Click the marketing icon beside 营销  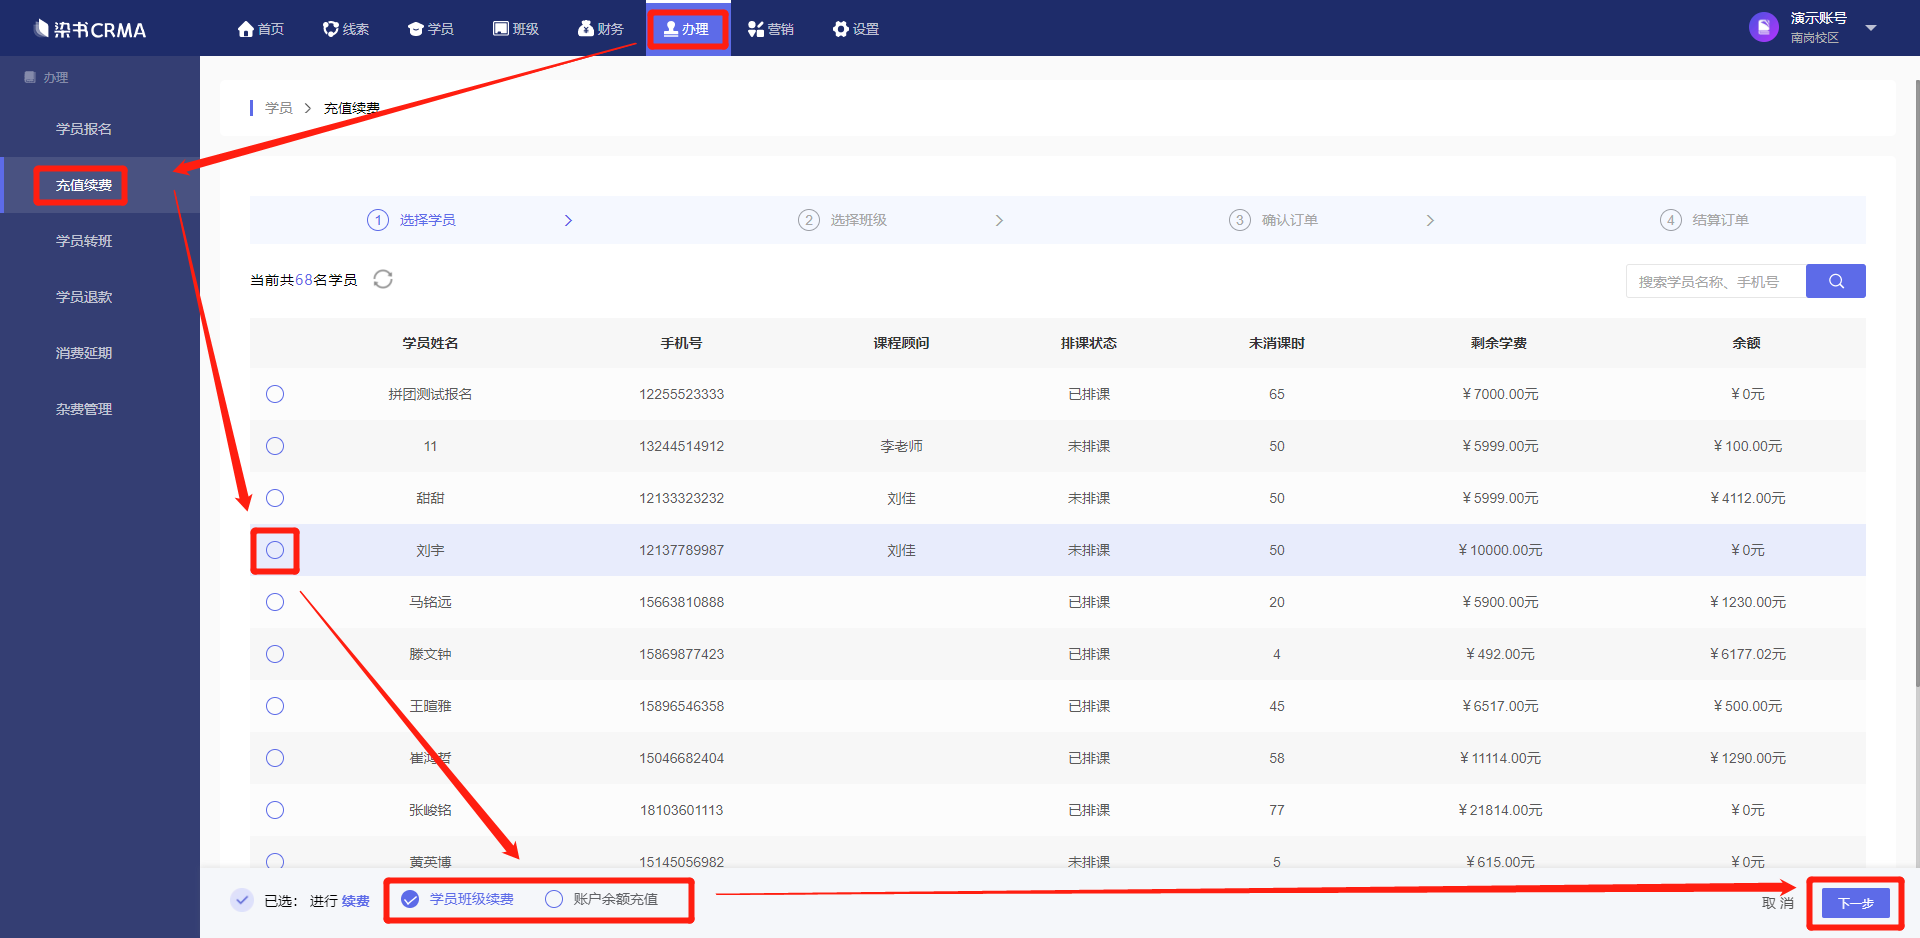click(x=756, y=29)
